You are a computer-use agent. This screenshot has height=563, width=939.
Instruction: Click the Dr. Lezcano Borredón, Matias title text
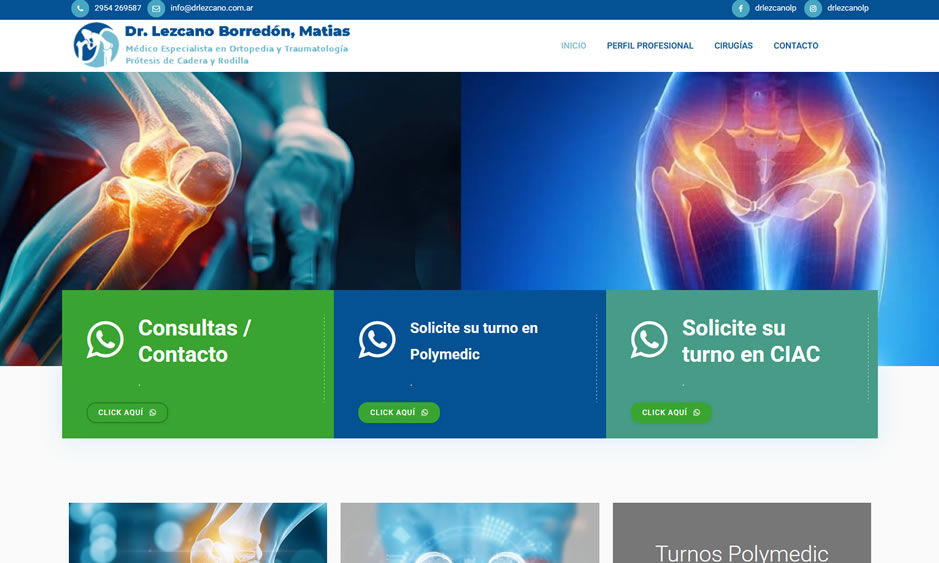pos(237,31)
